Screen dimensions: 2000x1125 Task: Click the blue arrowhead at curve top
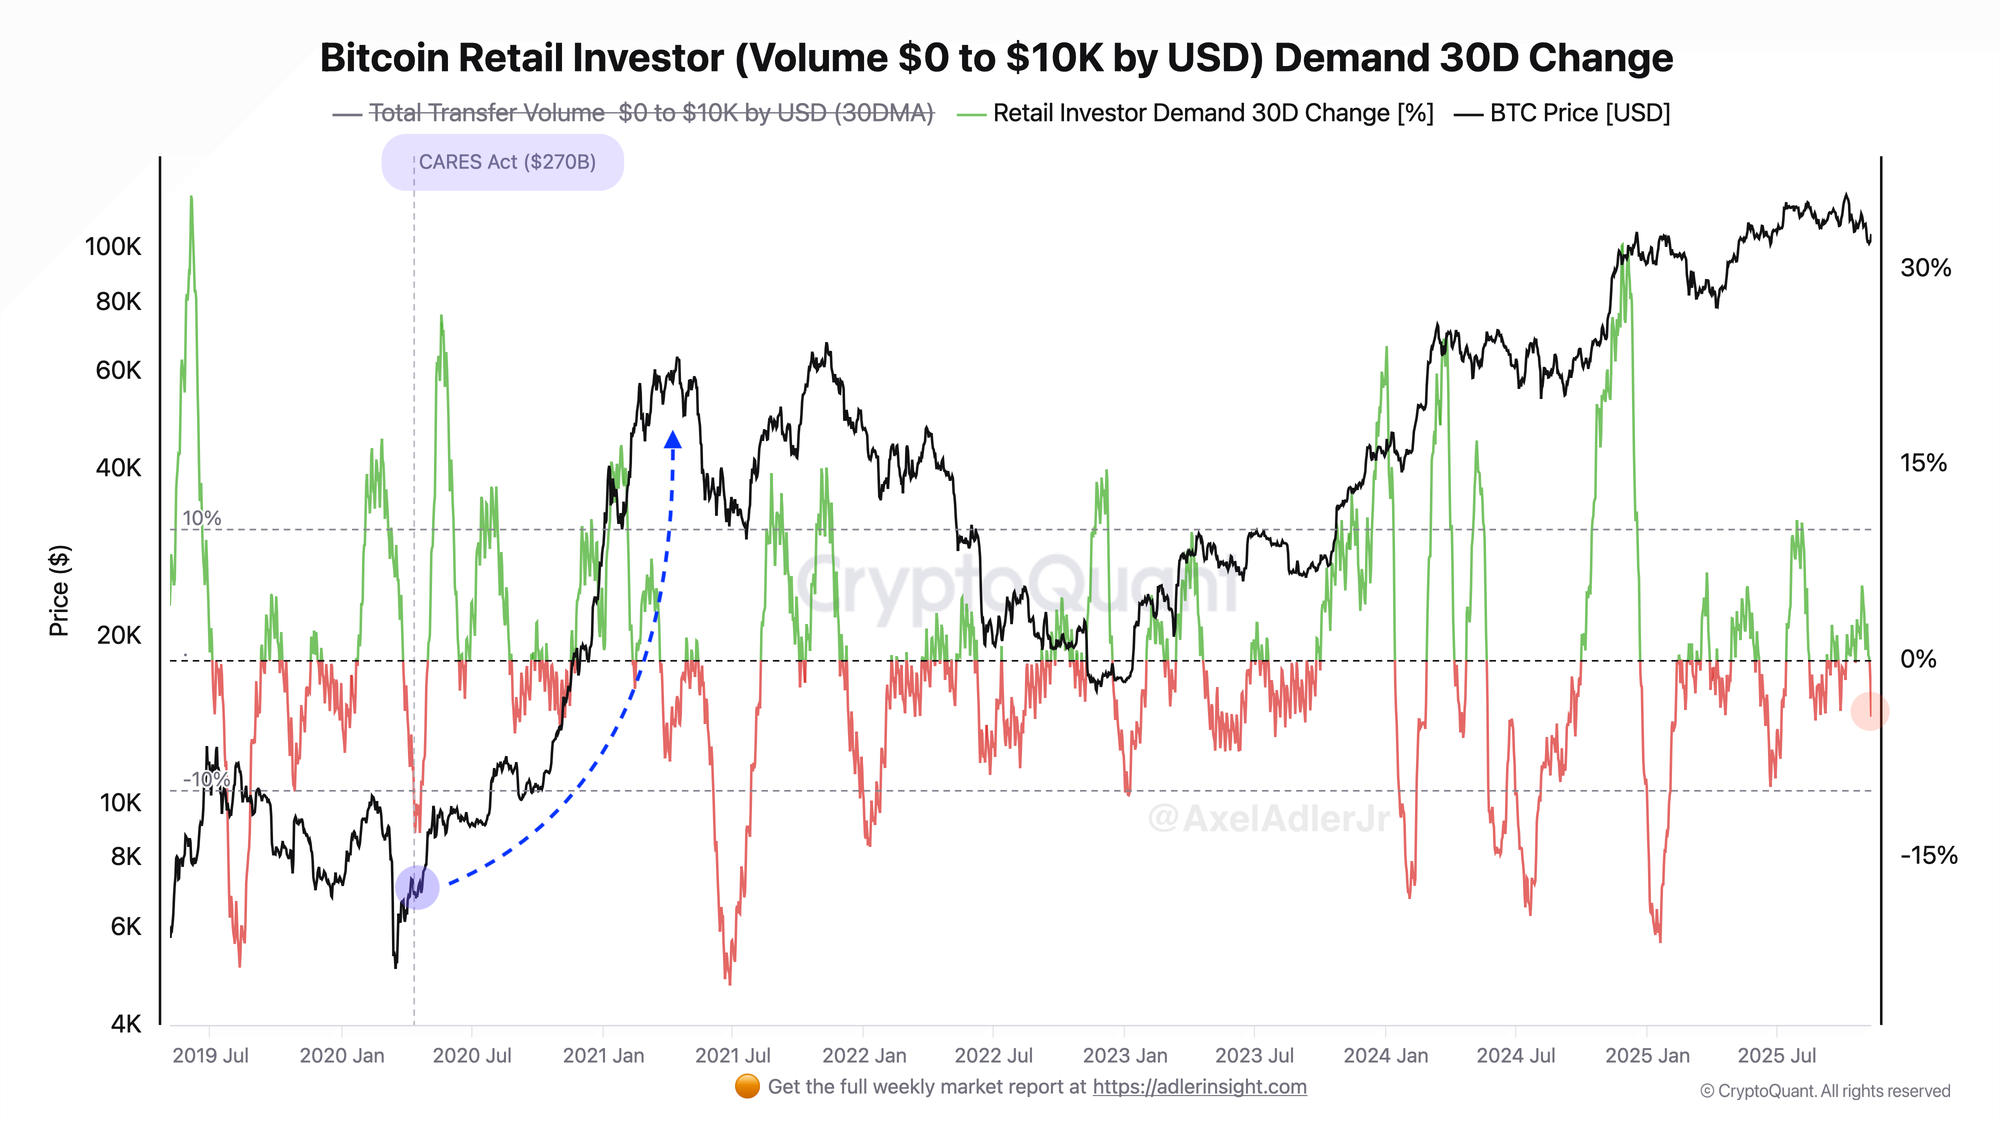coord(673,440)
